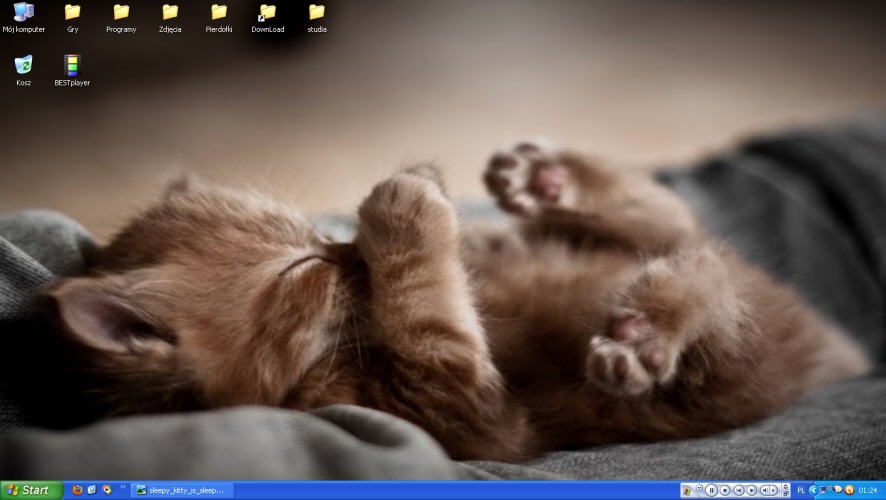Expand the Quick Launch overflow chevron
Image resolution: width=886 pixels, height=500 pixels.
tap(123, 489)
